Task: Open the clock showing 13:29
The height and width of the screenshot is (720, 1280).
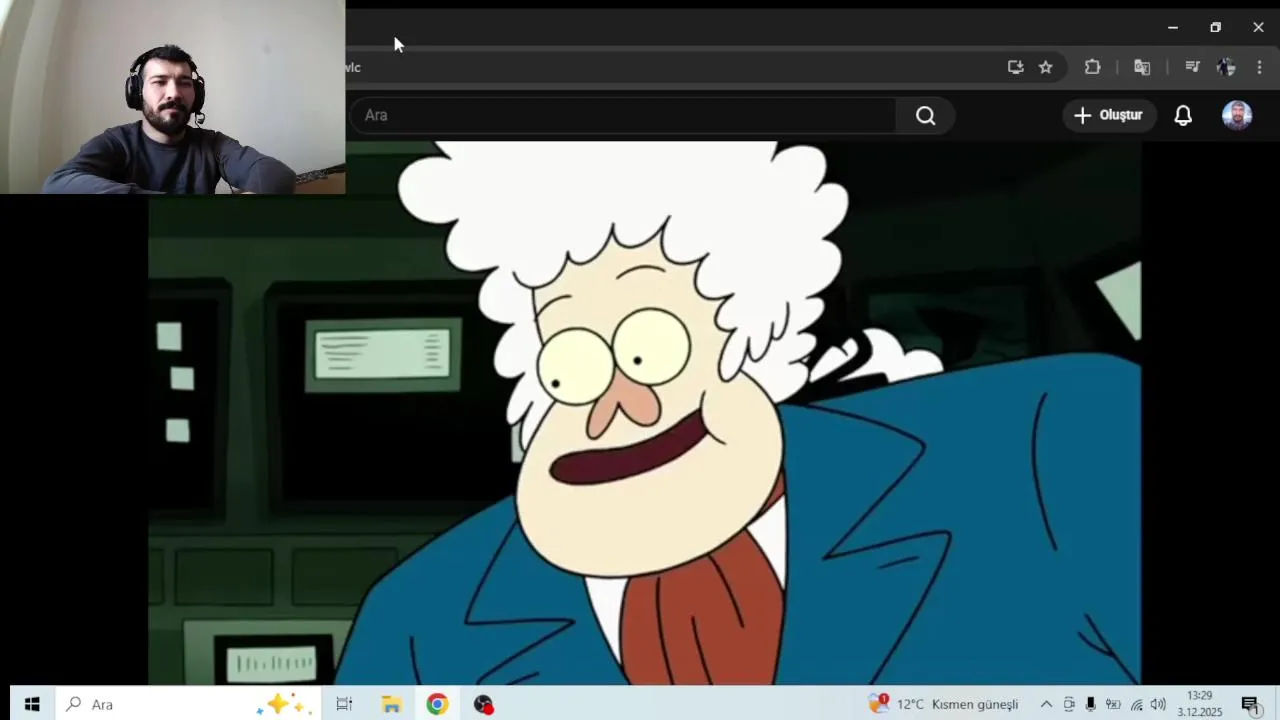Action: click(x=1199, y=704)
